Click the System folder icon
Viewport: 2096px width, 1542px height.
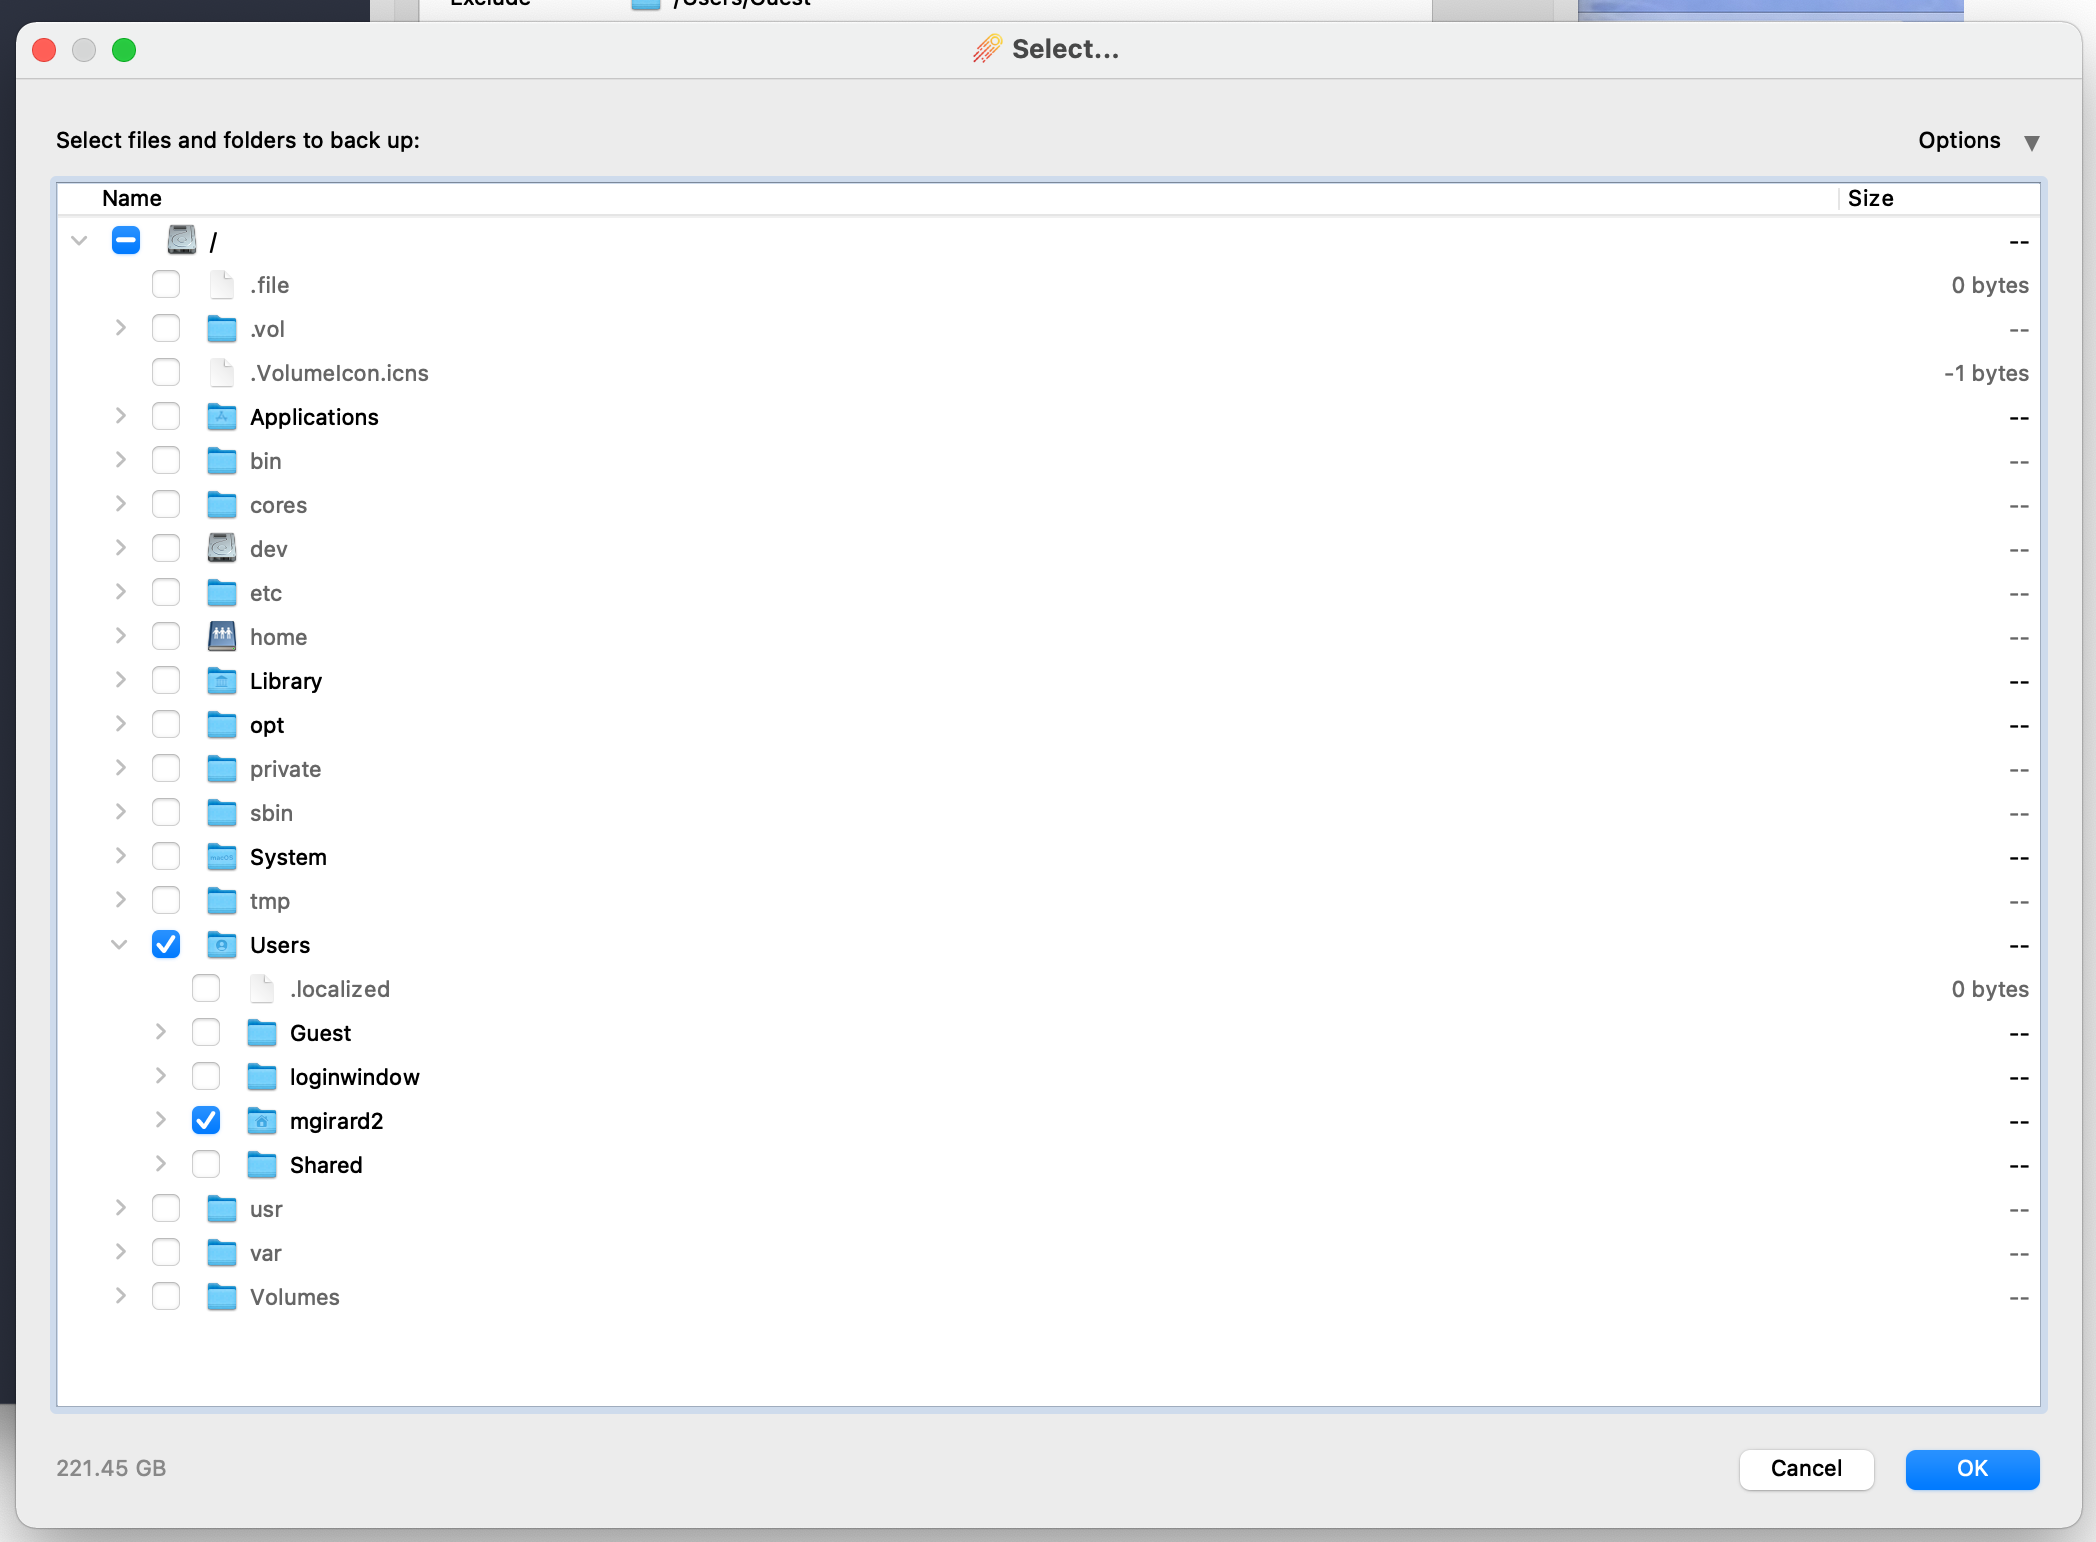[x=221, y=857]
